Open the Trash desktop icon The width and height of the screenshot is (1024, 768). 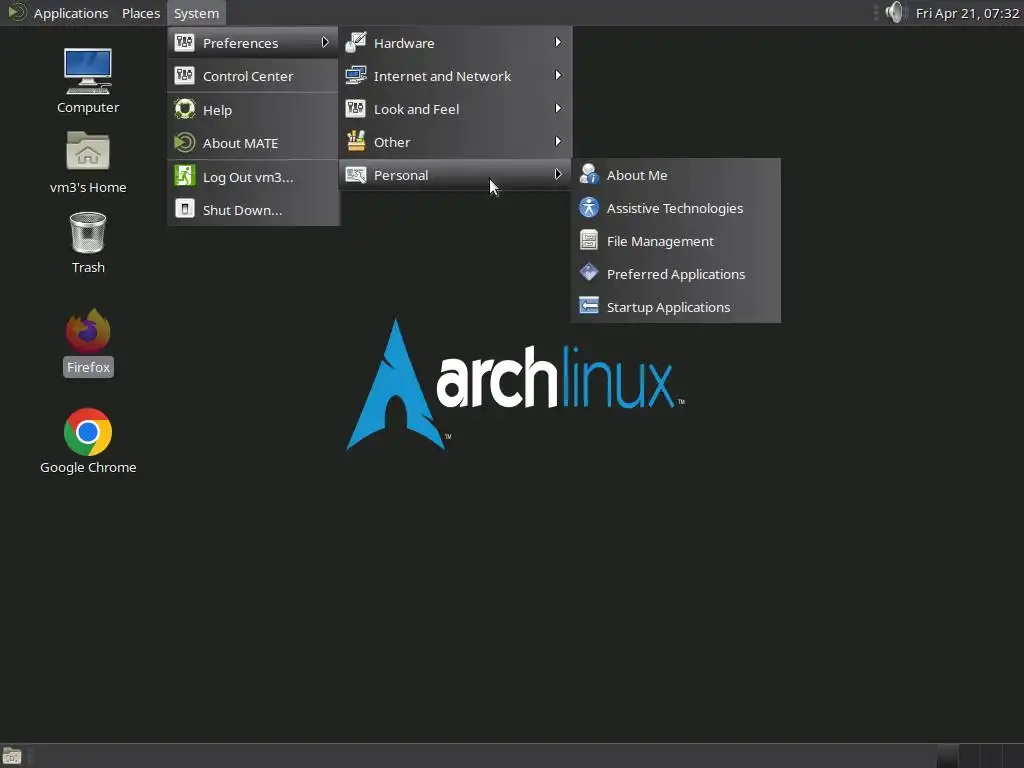pos(88,232)
